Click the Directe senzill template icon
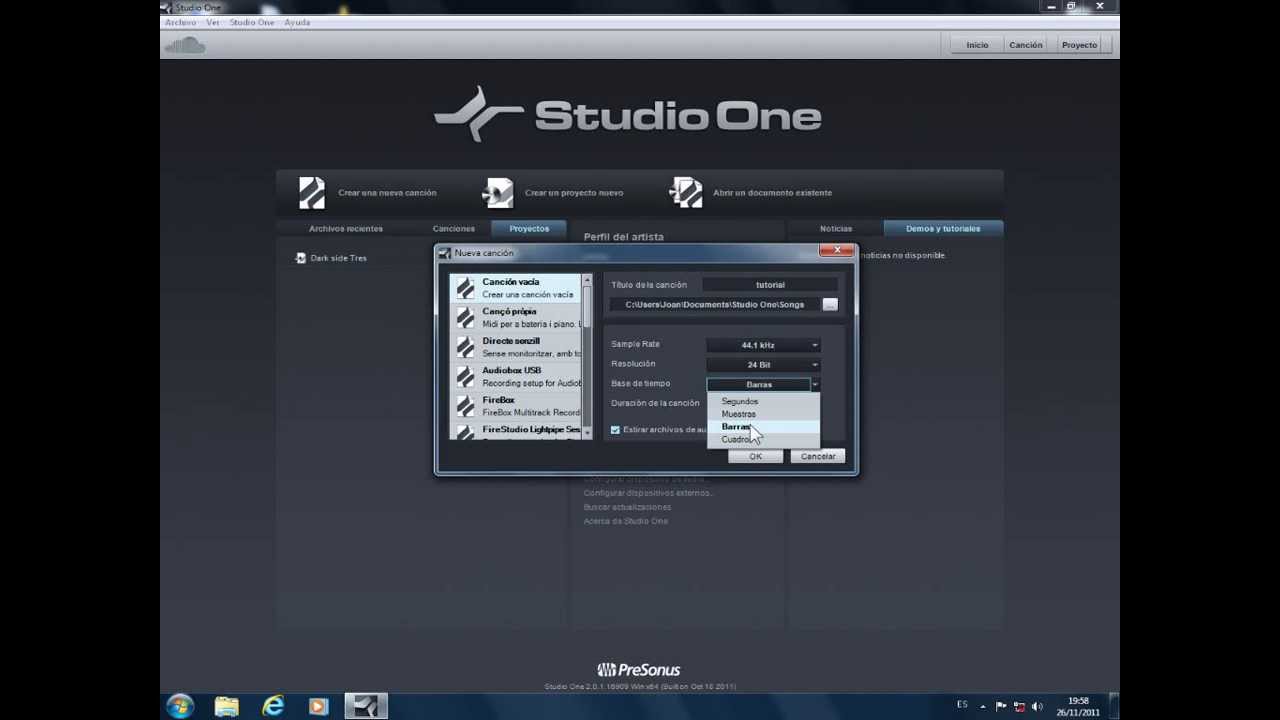The width and height of the screenshot is (1280, 720). [465, 347]
